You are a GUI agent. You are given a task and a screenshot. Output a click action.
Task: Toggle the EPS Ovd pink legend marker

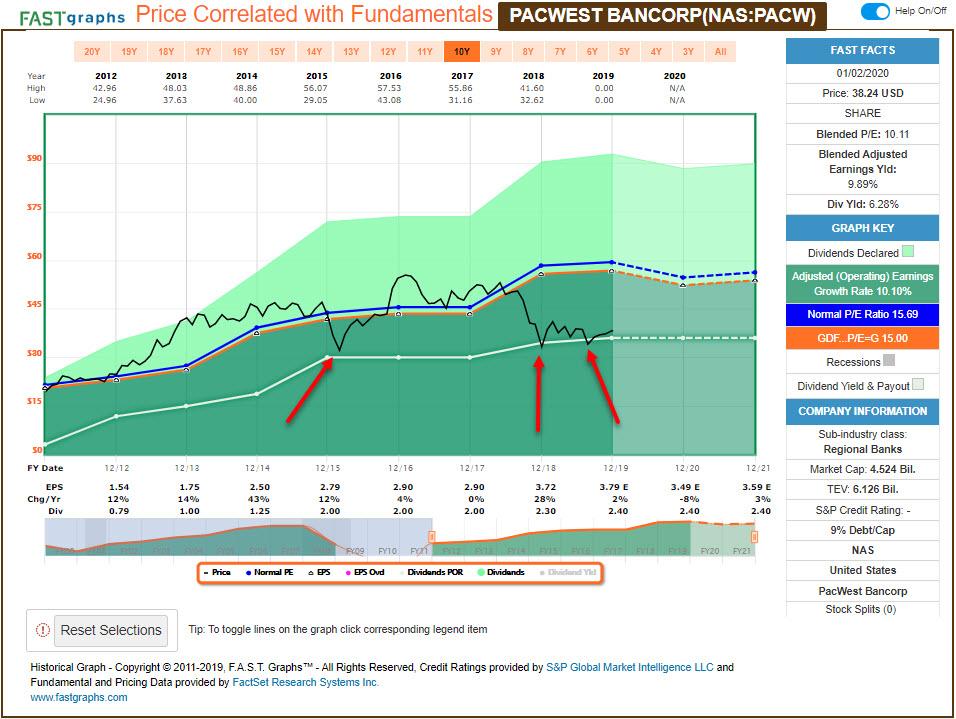pyautogui.click(x=348, y=572)
